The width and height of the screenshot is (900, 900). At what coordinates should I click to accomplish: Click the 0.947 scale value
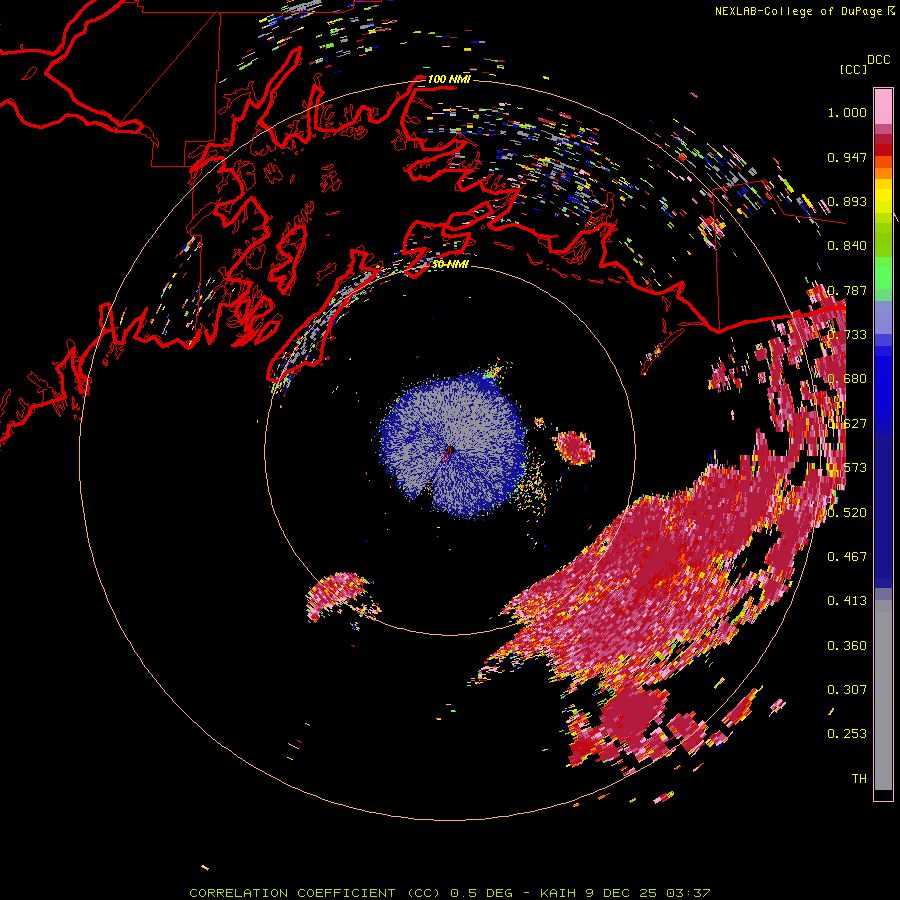coord(847,157)
